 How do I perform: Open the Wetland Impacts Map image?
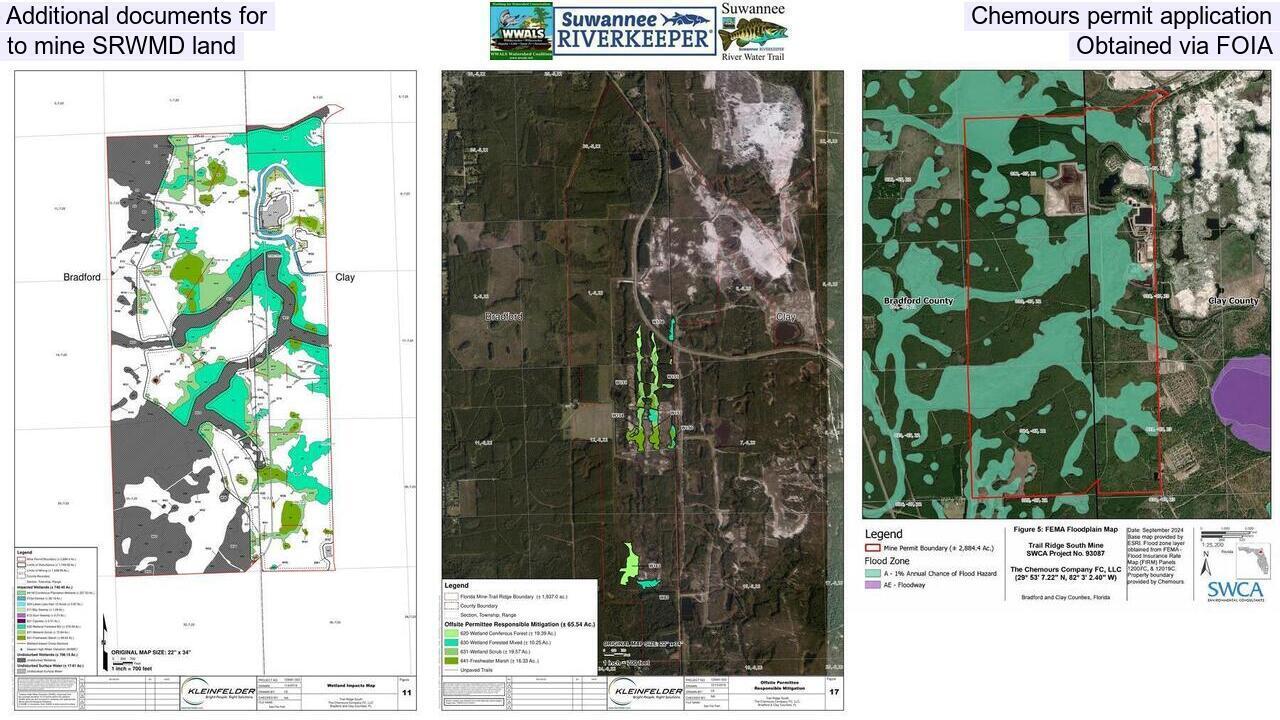[x=215, y=390]
